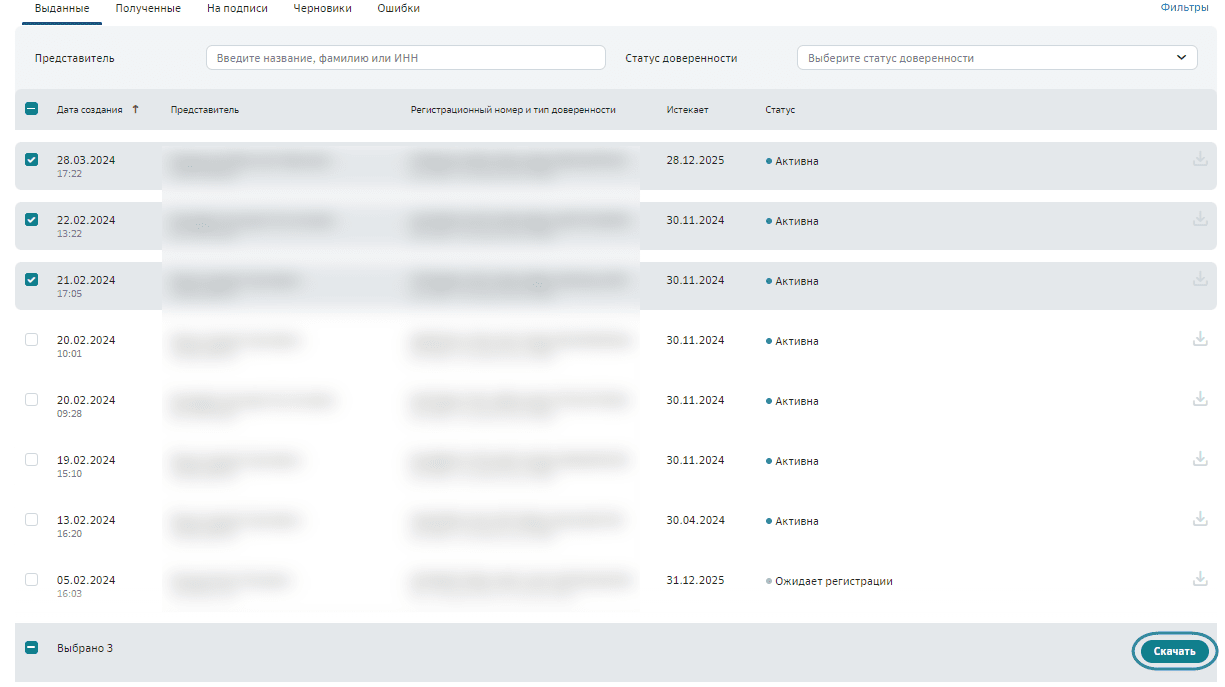Open the Статус доверенности dropdown
1225x687 pixels.
(x=997, y=58)
